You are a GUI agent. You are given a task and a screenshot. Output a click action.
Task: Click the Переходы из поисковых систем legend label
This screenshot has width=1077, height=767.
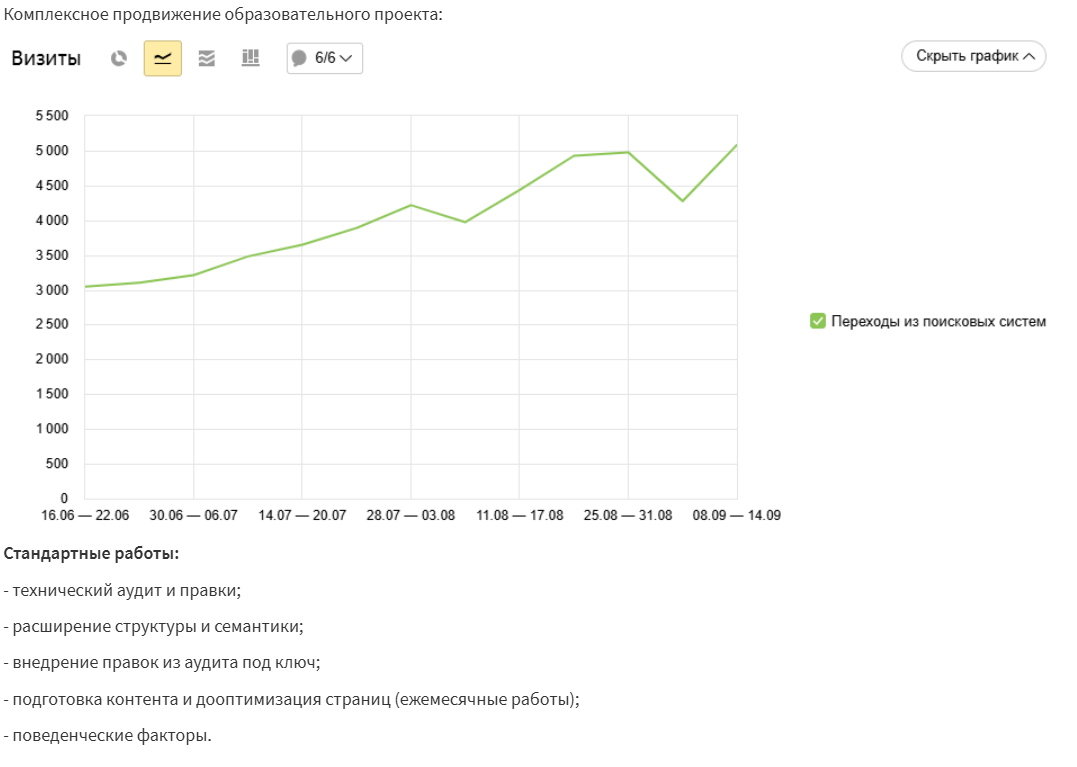(x=938, y=321)
